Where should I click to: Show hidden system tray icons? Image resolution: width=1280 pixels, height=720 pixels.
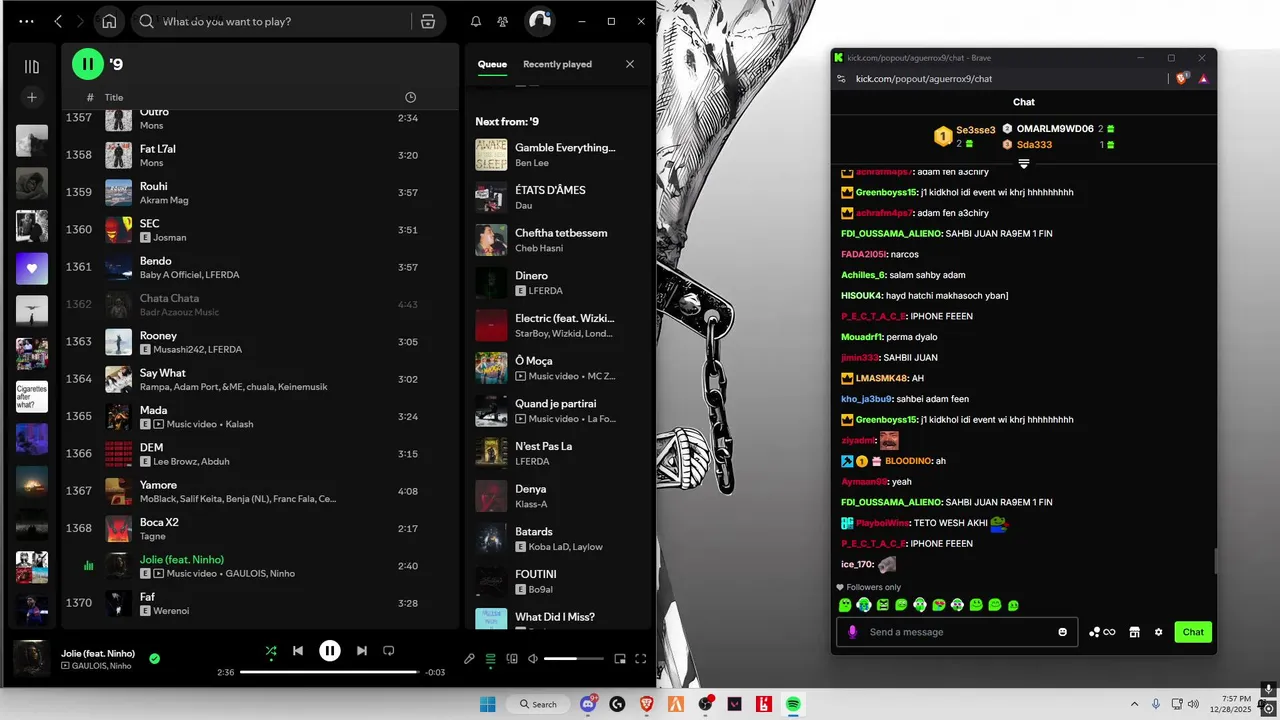tap(1134, 704)
